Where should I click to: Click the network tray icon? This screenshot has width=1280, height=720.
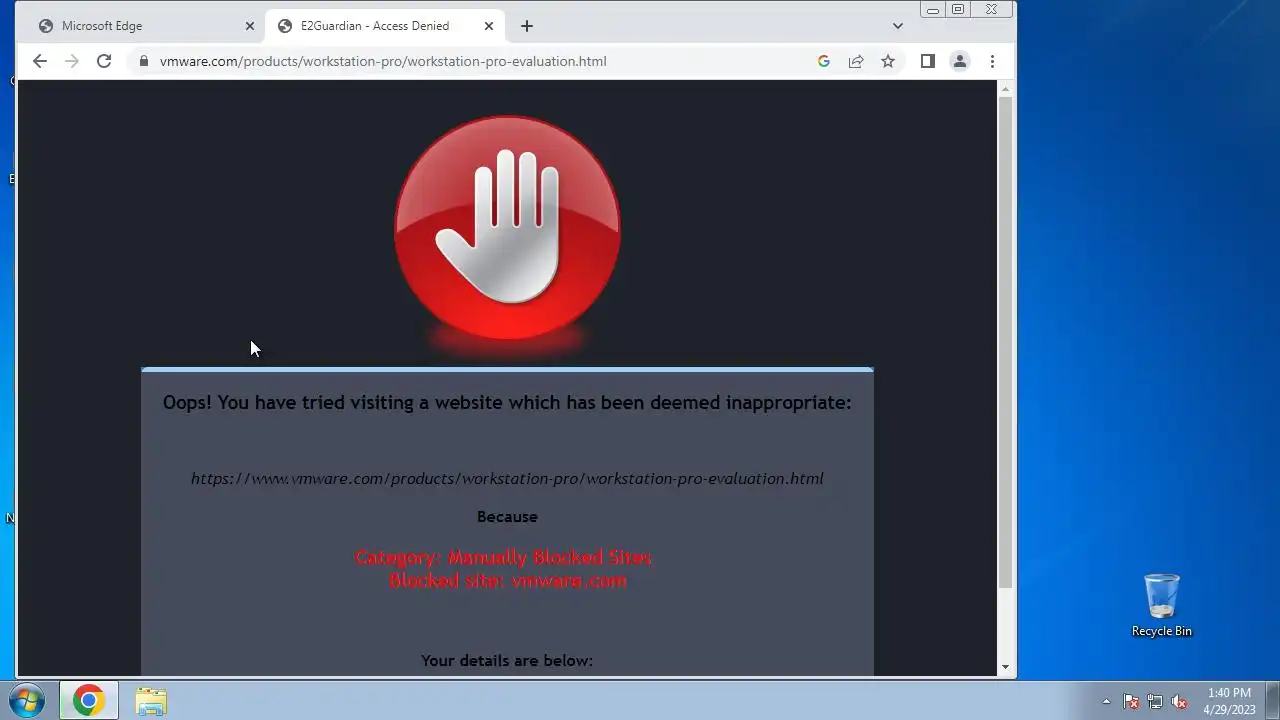coord(1155,701)
